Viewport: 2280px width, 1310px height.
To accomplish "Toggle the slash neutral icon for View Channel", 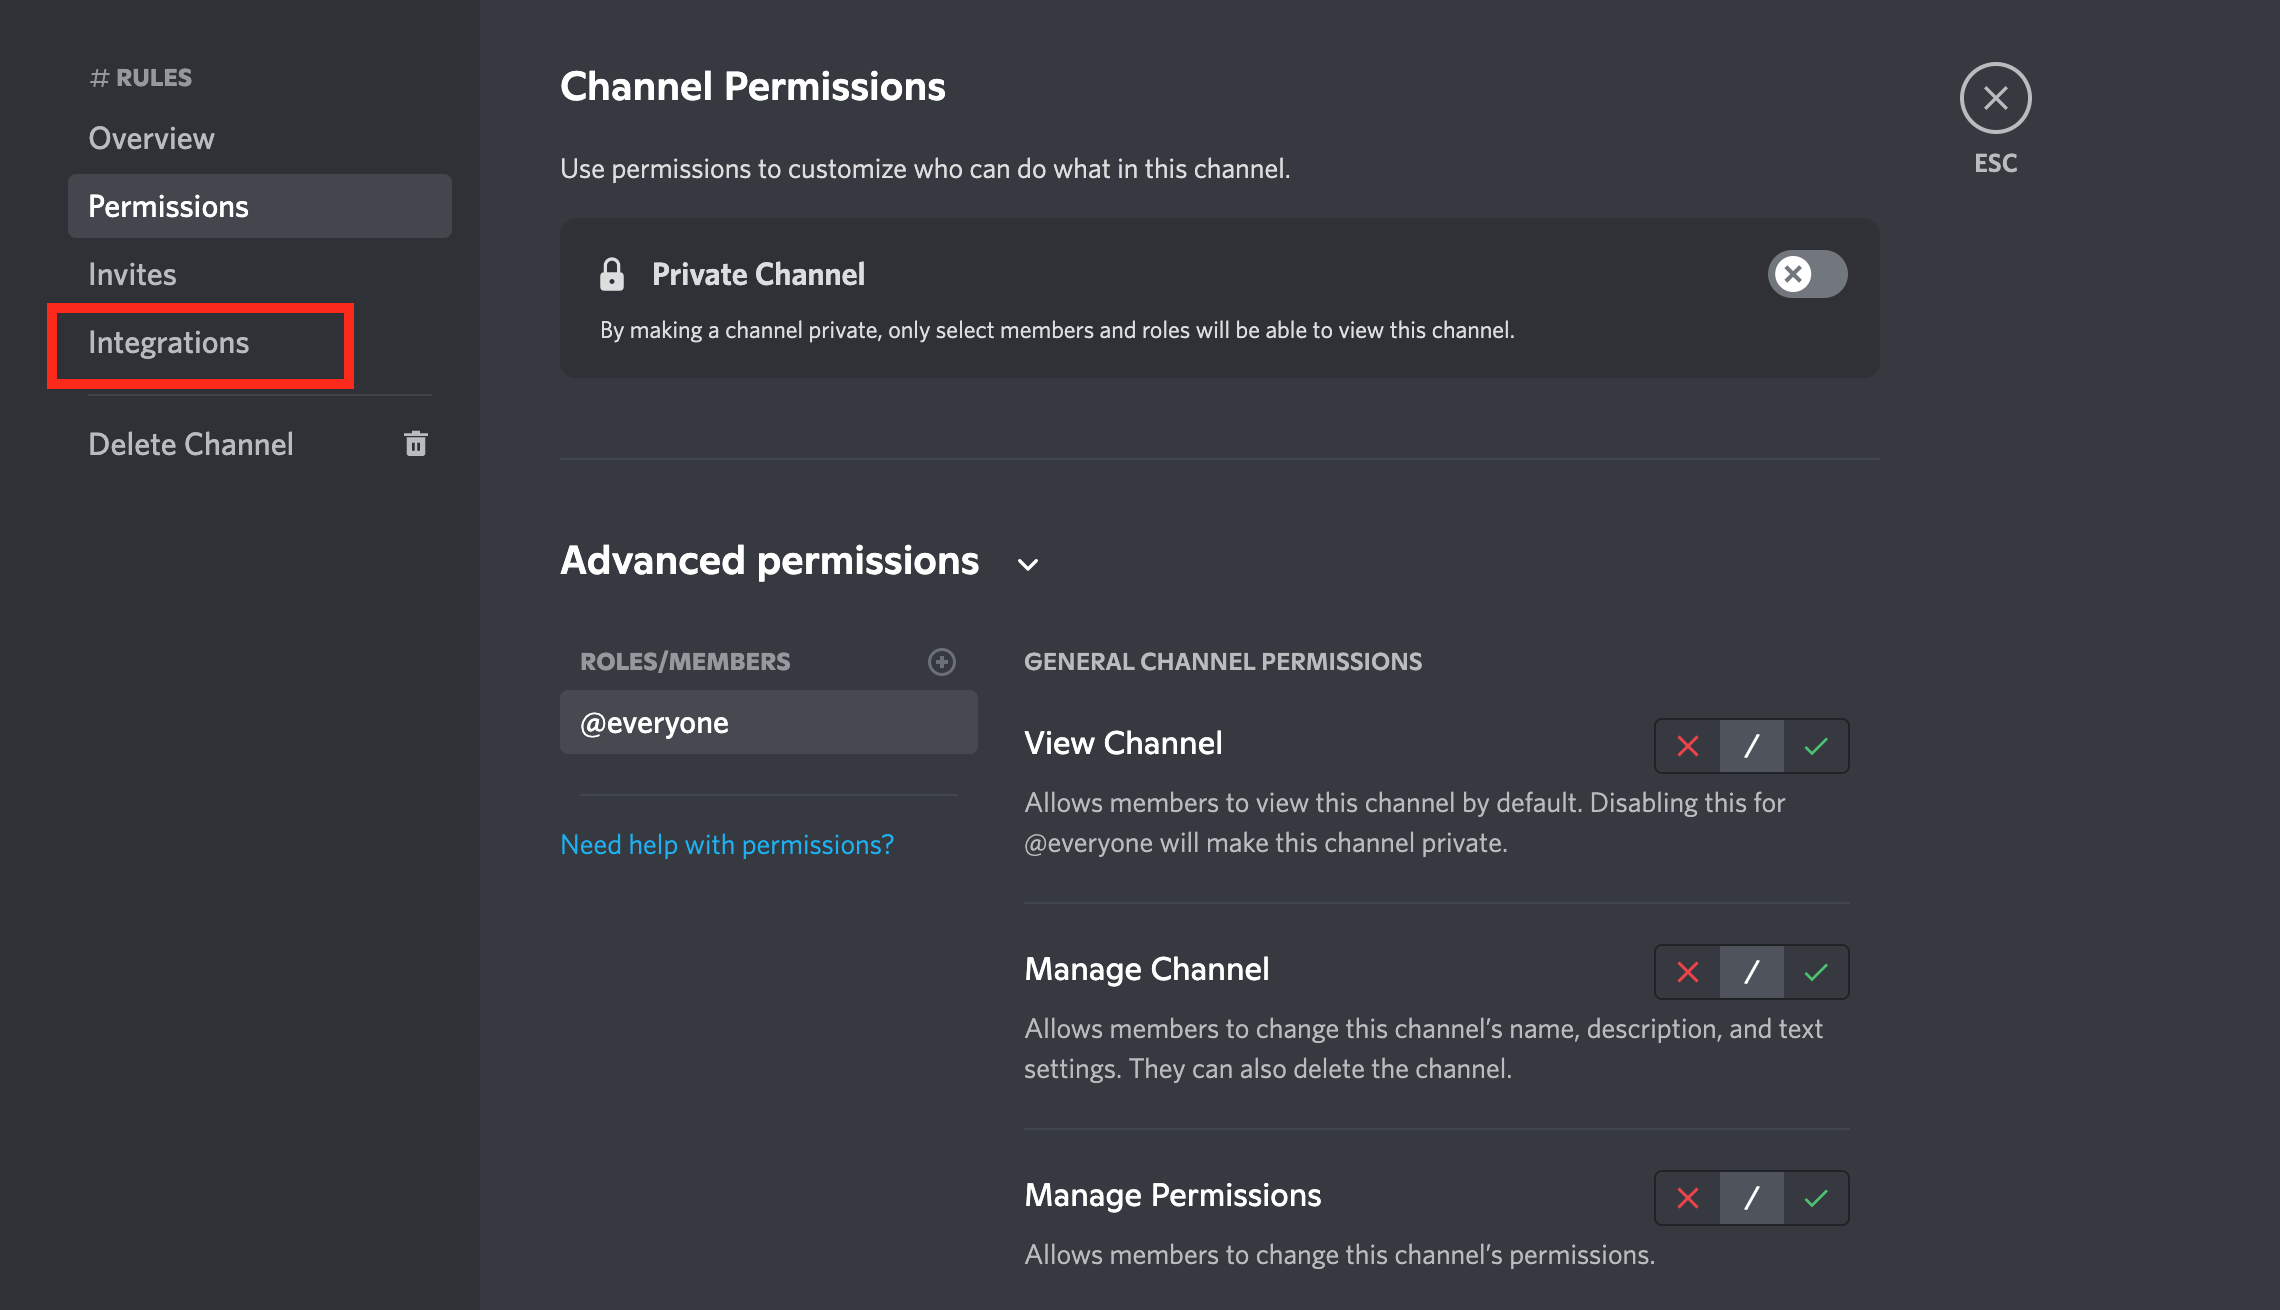I will click(1751, 745).
